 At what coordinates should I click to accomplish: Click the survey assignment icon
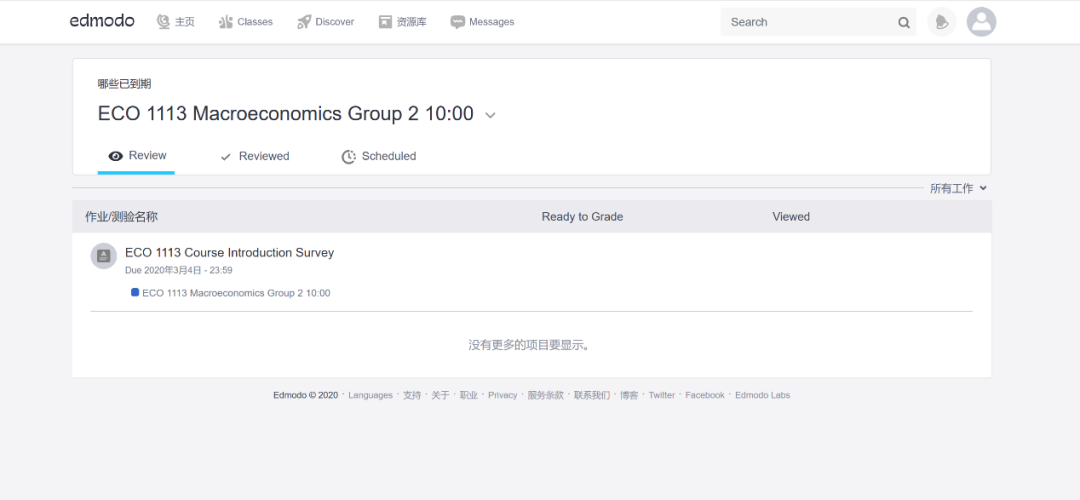pos(103,256)
